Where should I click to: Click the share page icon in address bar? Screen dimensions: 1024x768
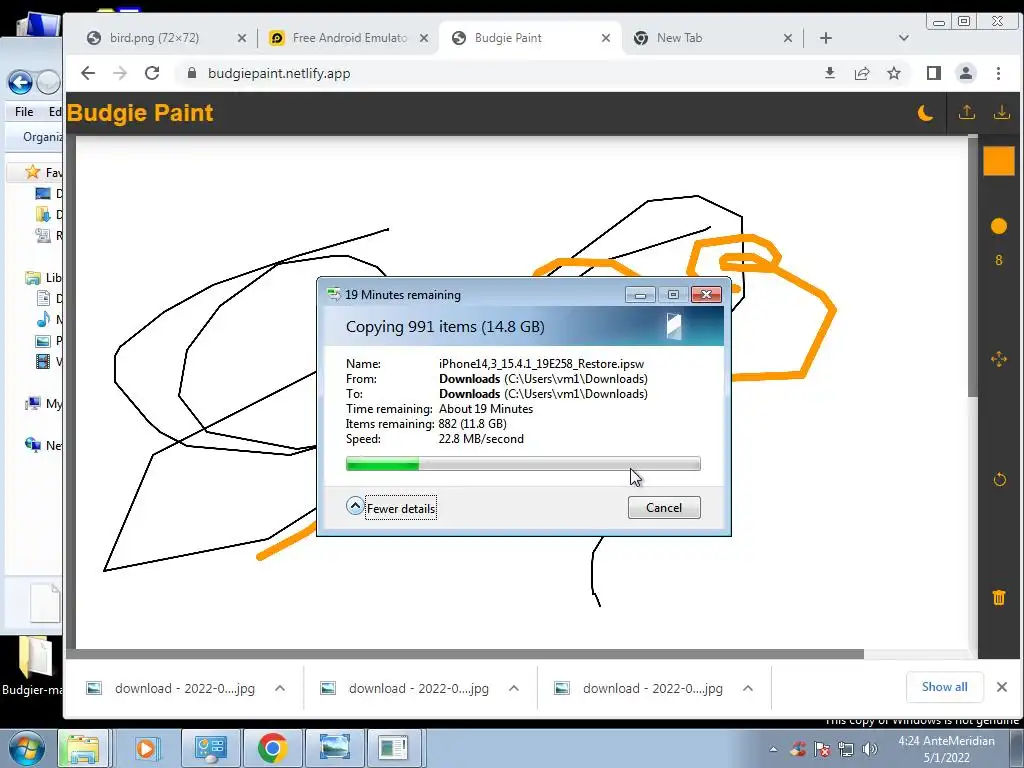(861, 73)
